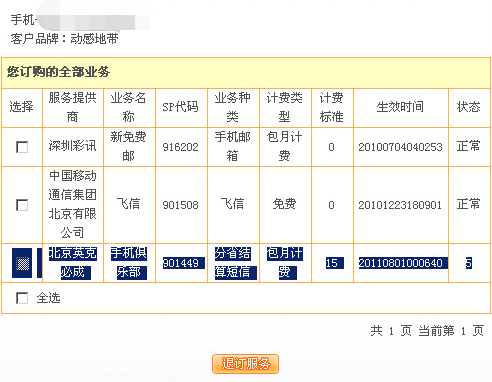
Task: Select 手机俱乐部 service name cell
Action: point(129,263)
